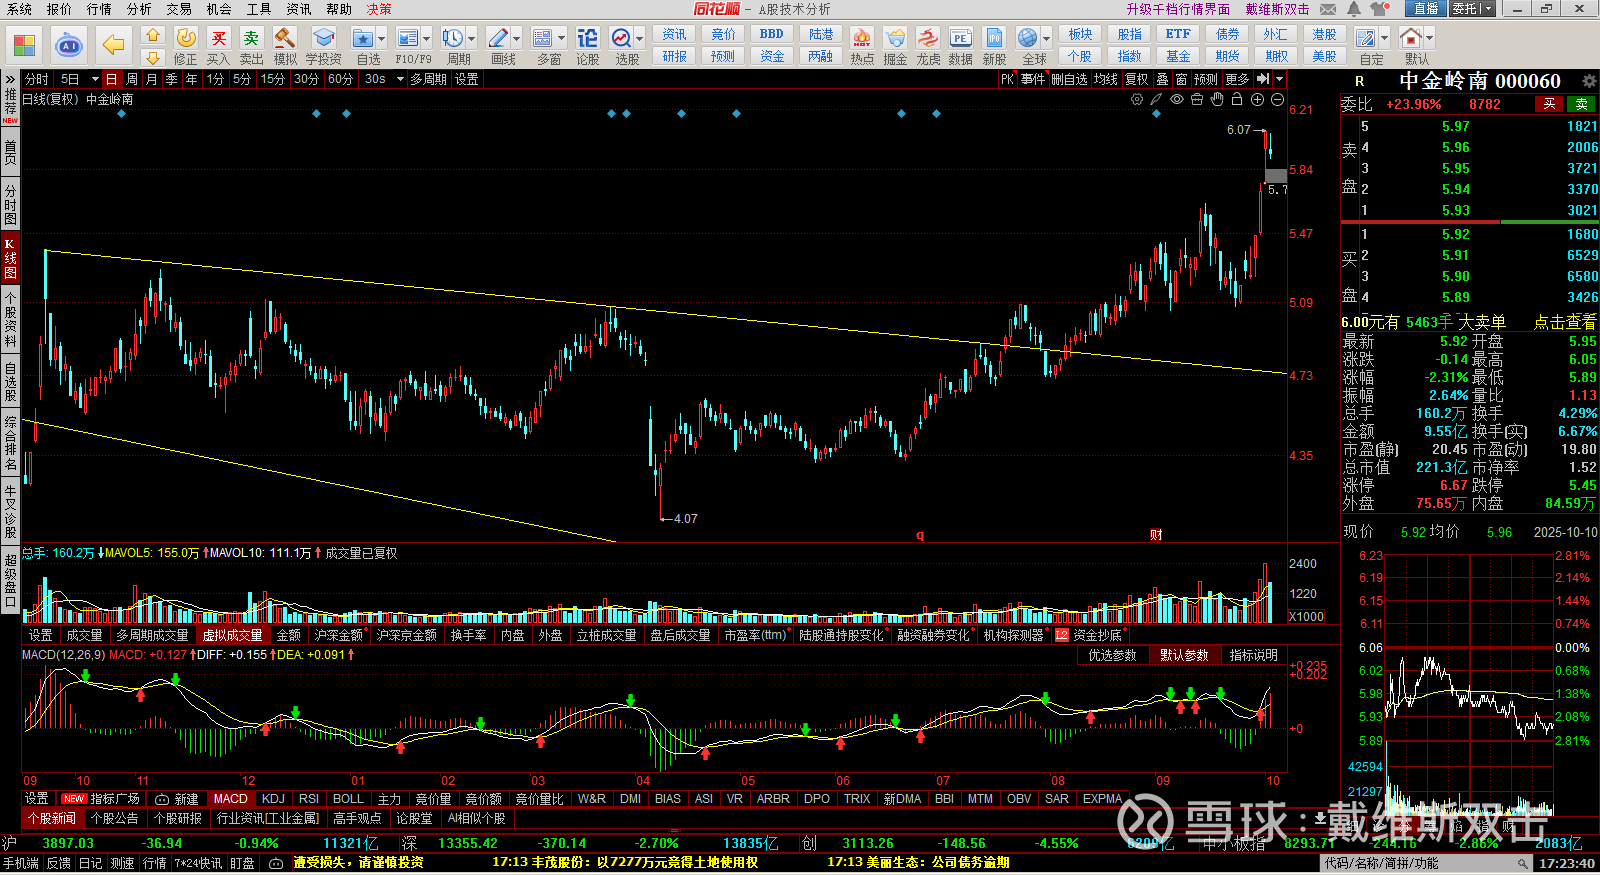Open the 模拟 gavel simulation icon
Viewport: 1600px width, 875px height.
pos(285,38)
